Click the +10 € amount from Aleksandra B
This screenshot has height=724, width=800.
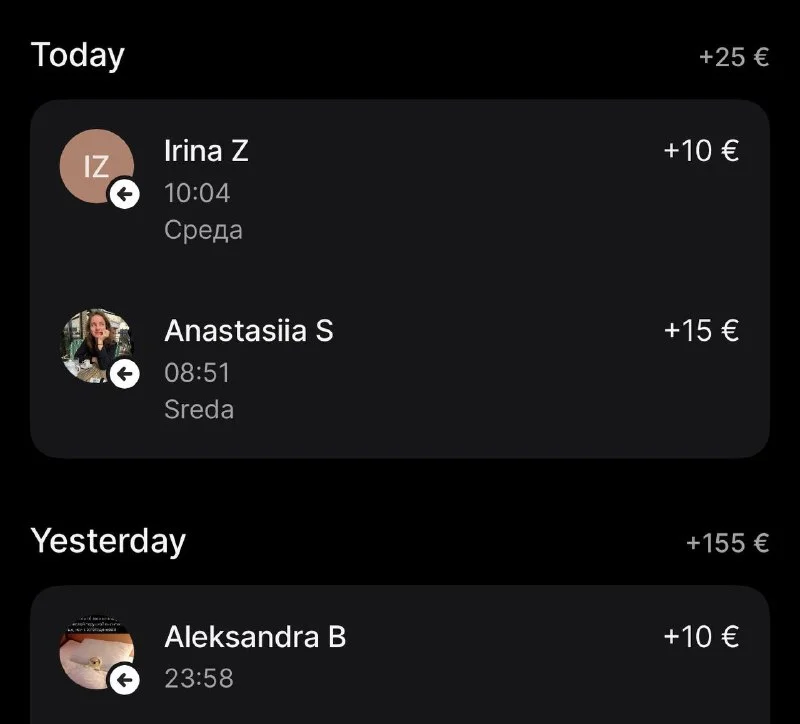701,637
